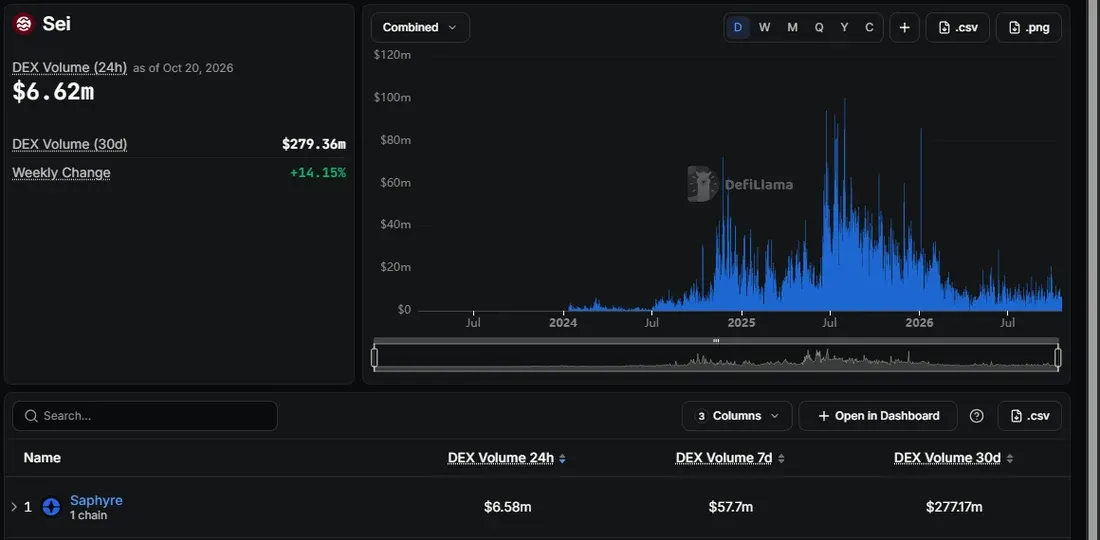This screenshot has width=1100, height=540.
Task: Select the C cumulative interval
Action: coord(869,27)
